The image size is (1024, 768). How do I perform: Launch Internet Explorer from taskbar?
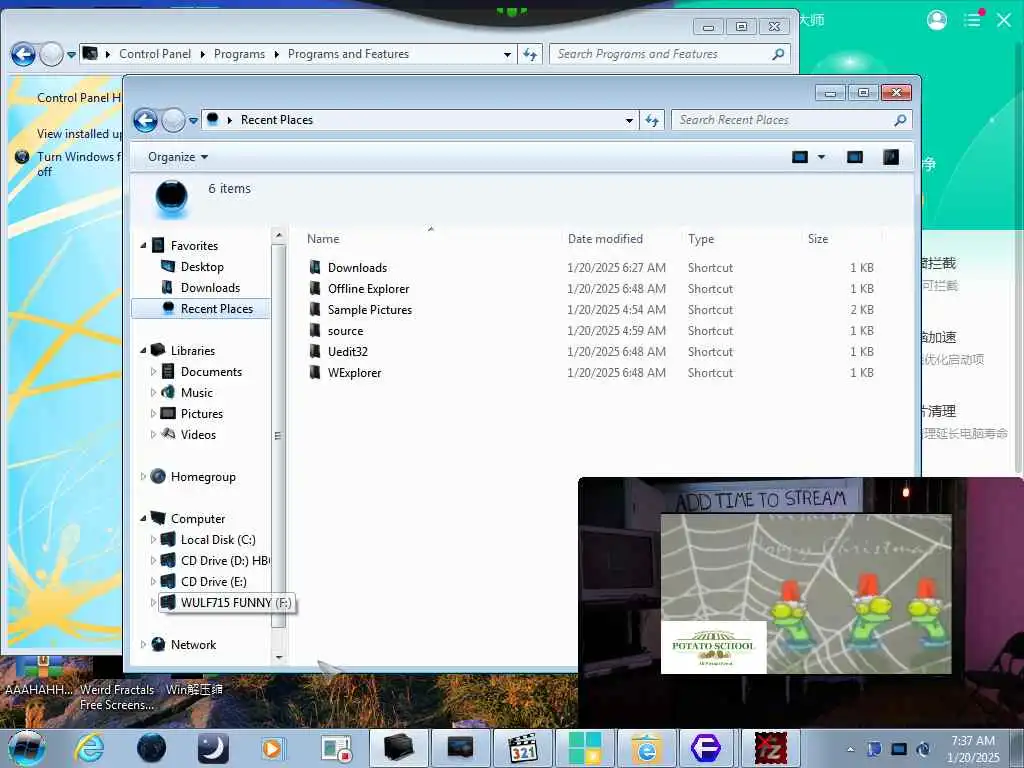(x=89, y=748)
